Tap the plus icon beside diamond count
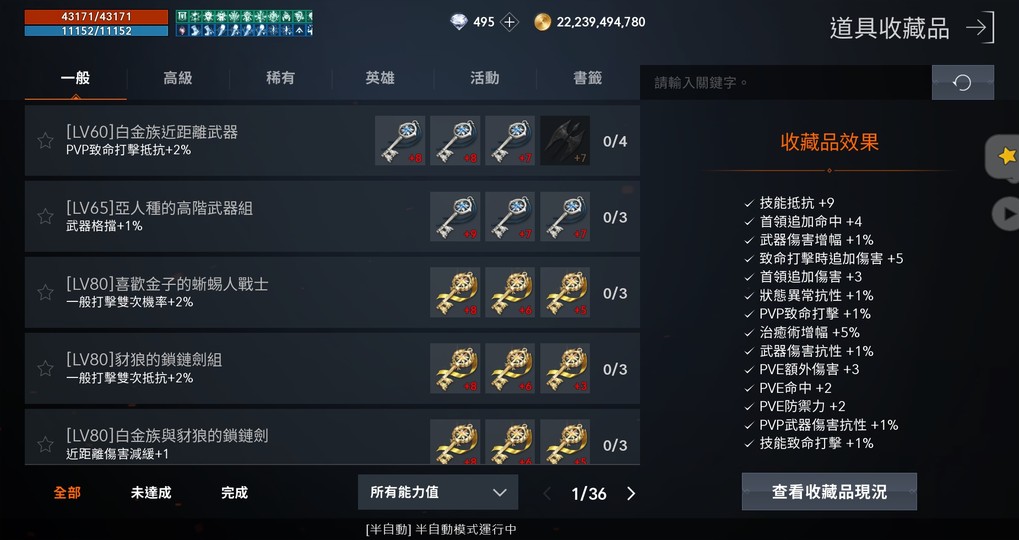 (510, 22)
